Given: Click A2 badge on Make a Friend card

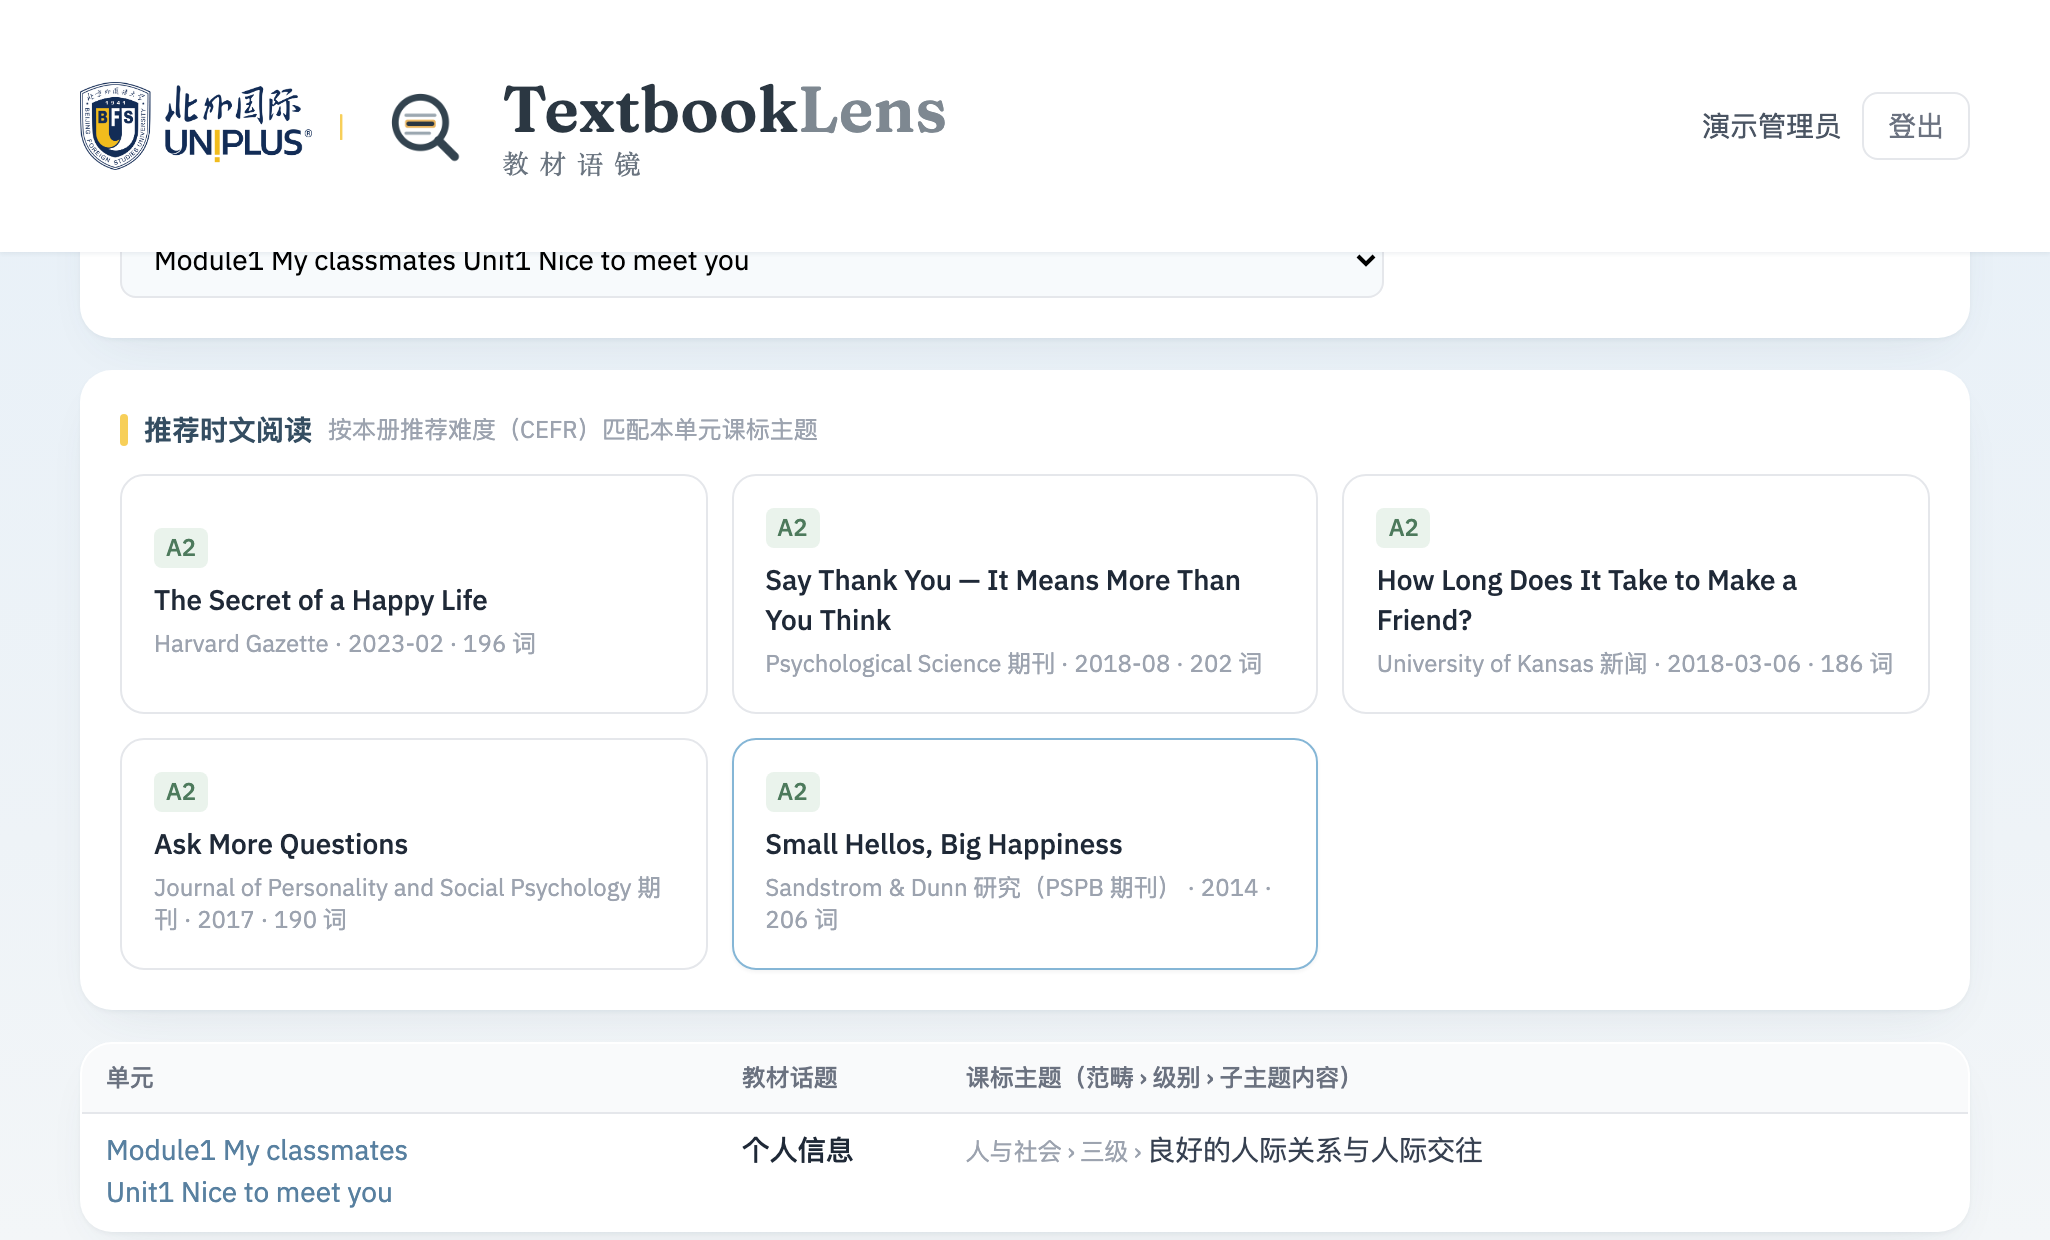Looking at the screenshot, I should 1403,528.
